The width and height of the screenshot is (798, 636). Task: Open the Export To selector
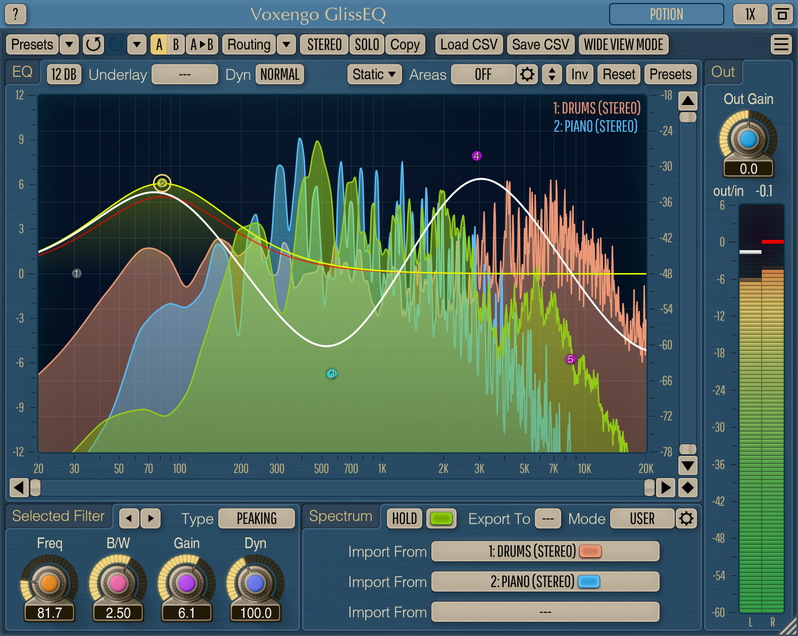tap(548, 518)
